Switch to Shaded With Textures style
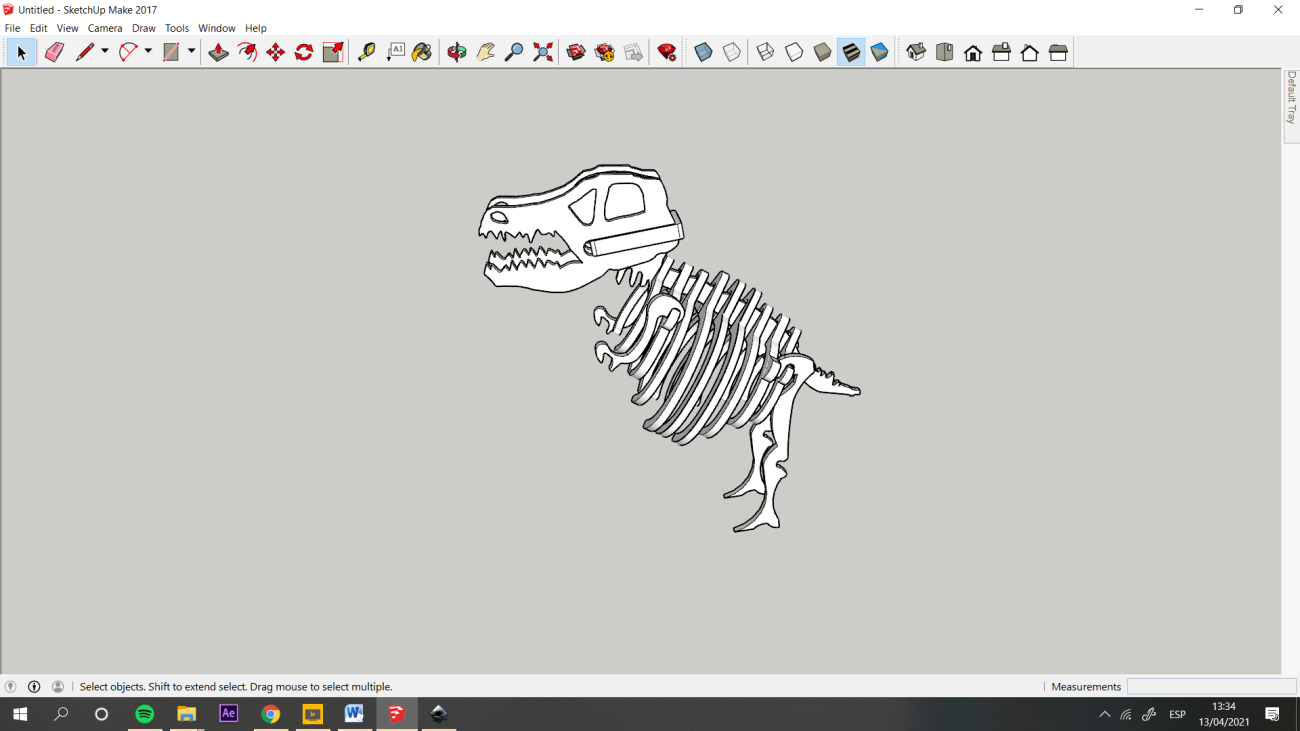The image size is (1300, 731). (x=851, y=53)
